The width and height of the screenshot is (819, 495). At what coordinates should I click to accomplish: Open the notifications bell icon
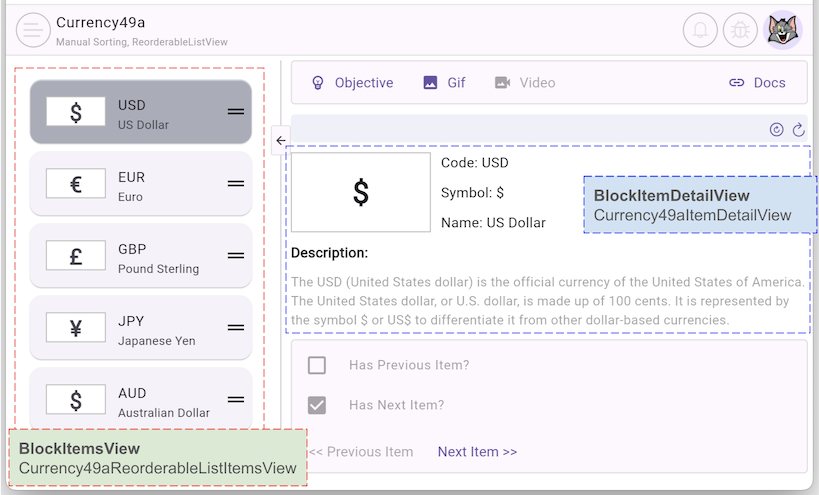(700, 30)
